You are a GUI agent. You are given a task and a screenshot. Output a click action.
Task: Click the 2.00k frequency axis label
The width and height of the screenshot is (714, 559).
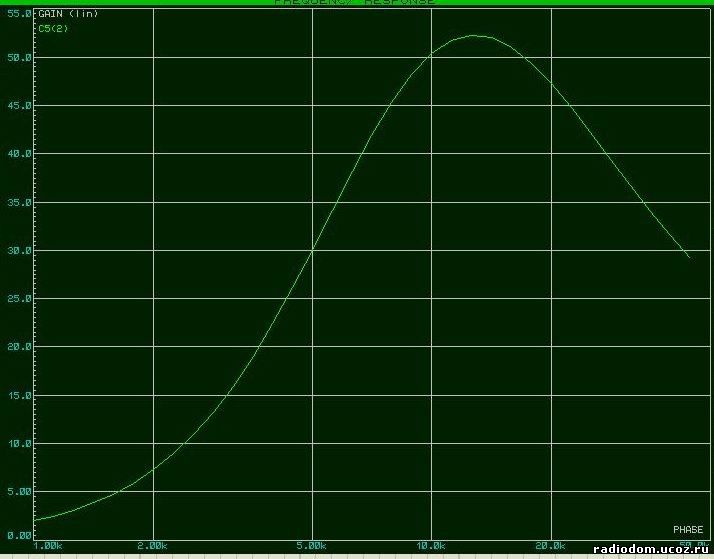click(153, 546)
